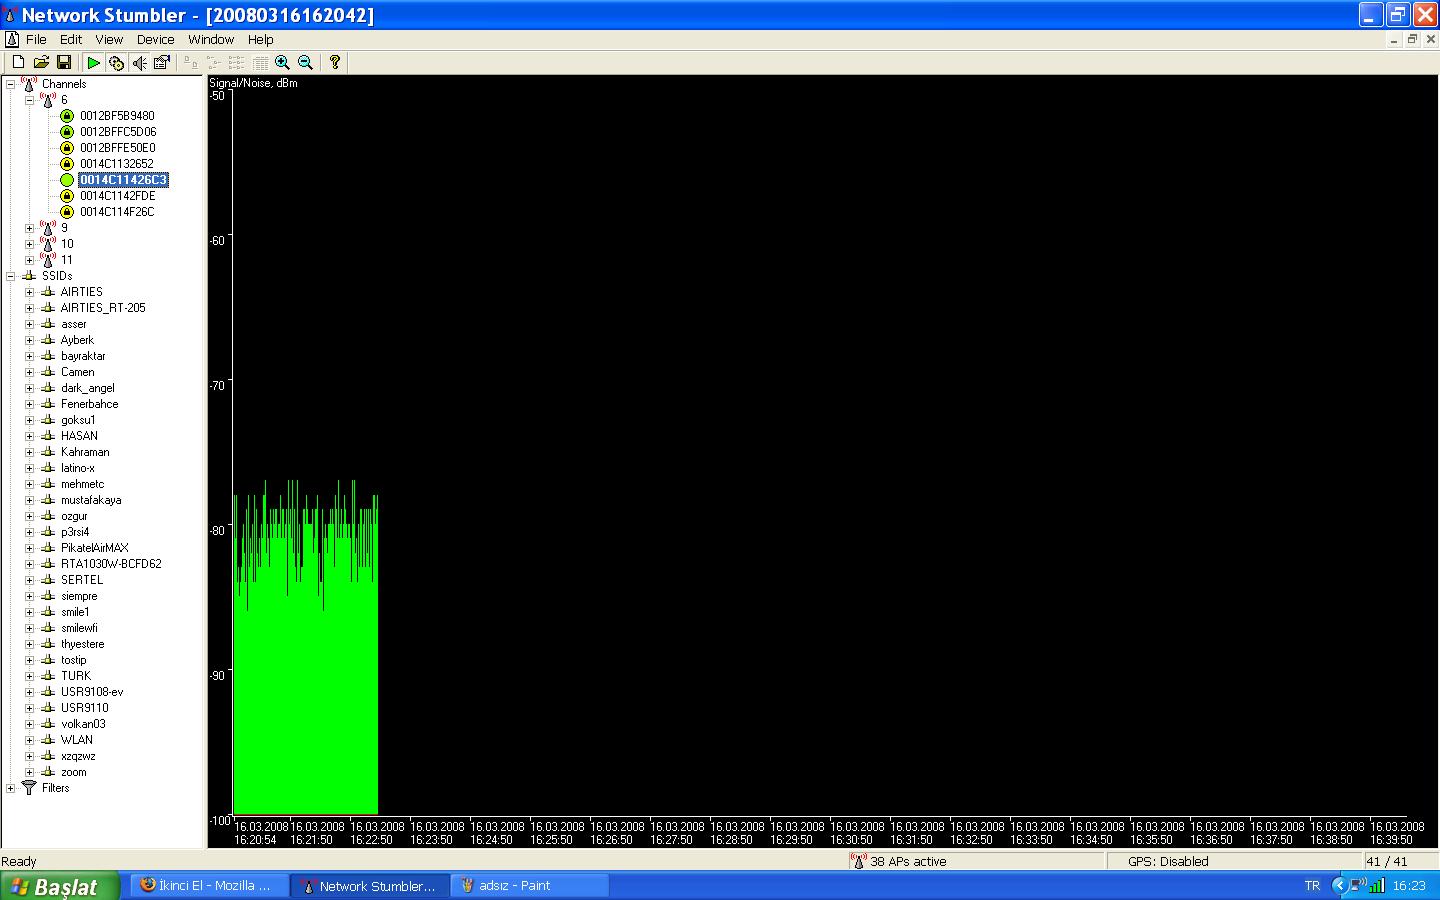This screenshot has height=900, width=1440.
Task: Expand the Fenerbahce SSID node
Action: (x=29, y=404)
